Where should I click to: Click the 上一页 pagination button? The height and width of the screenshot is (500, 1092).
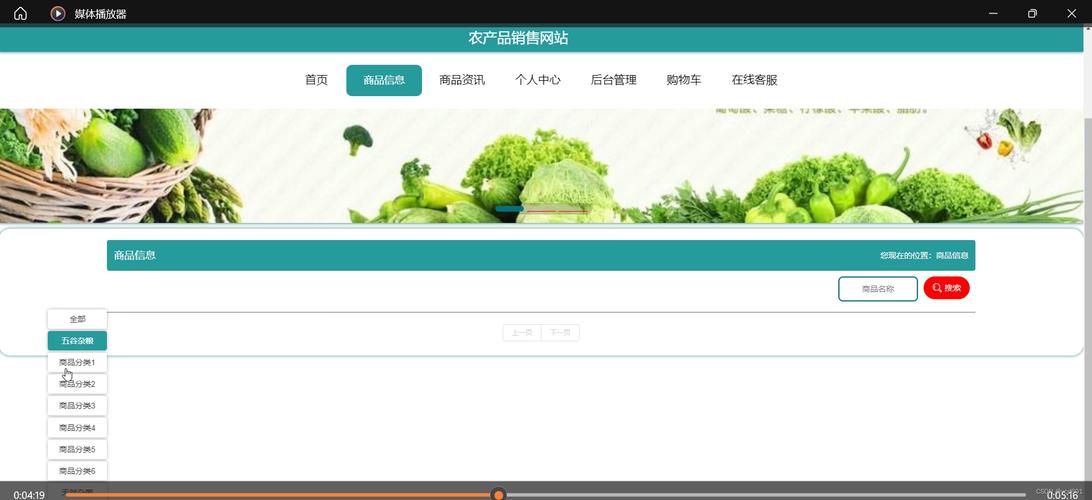click(522, 333)
